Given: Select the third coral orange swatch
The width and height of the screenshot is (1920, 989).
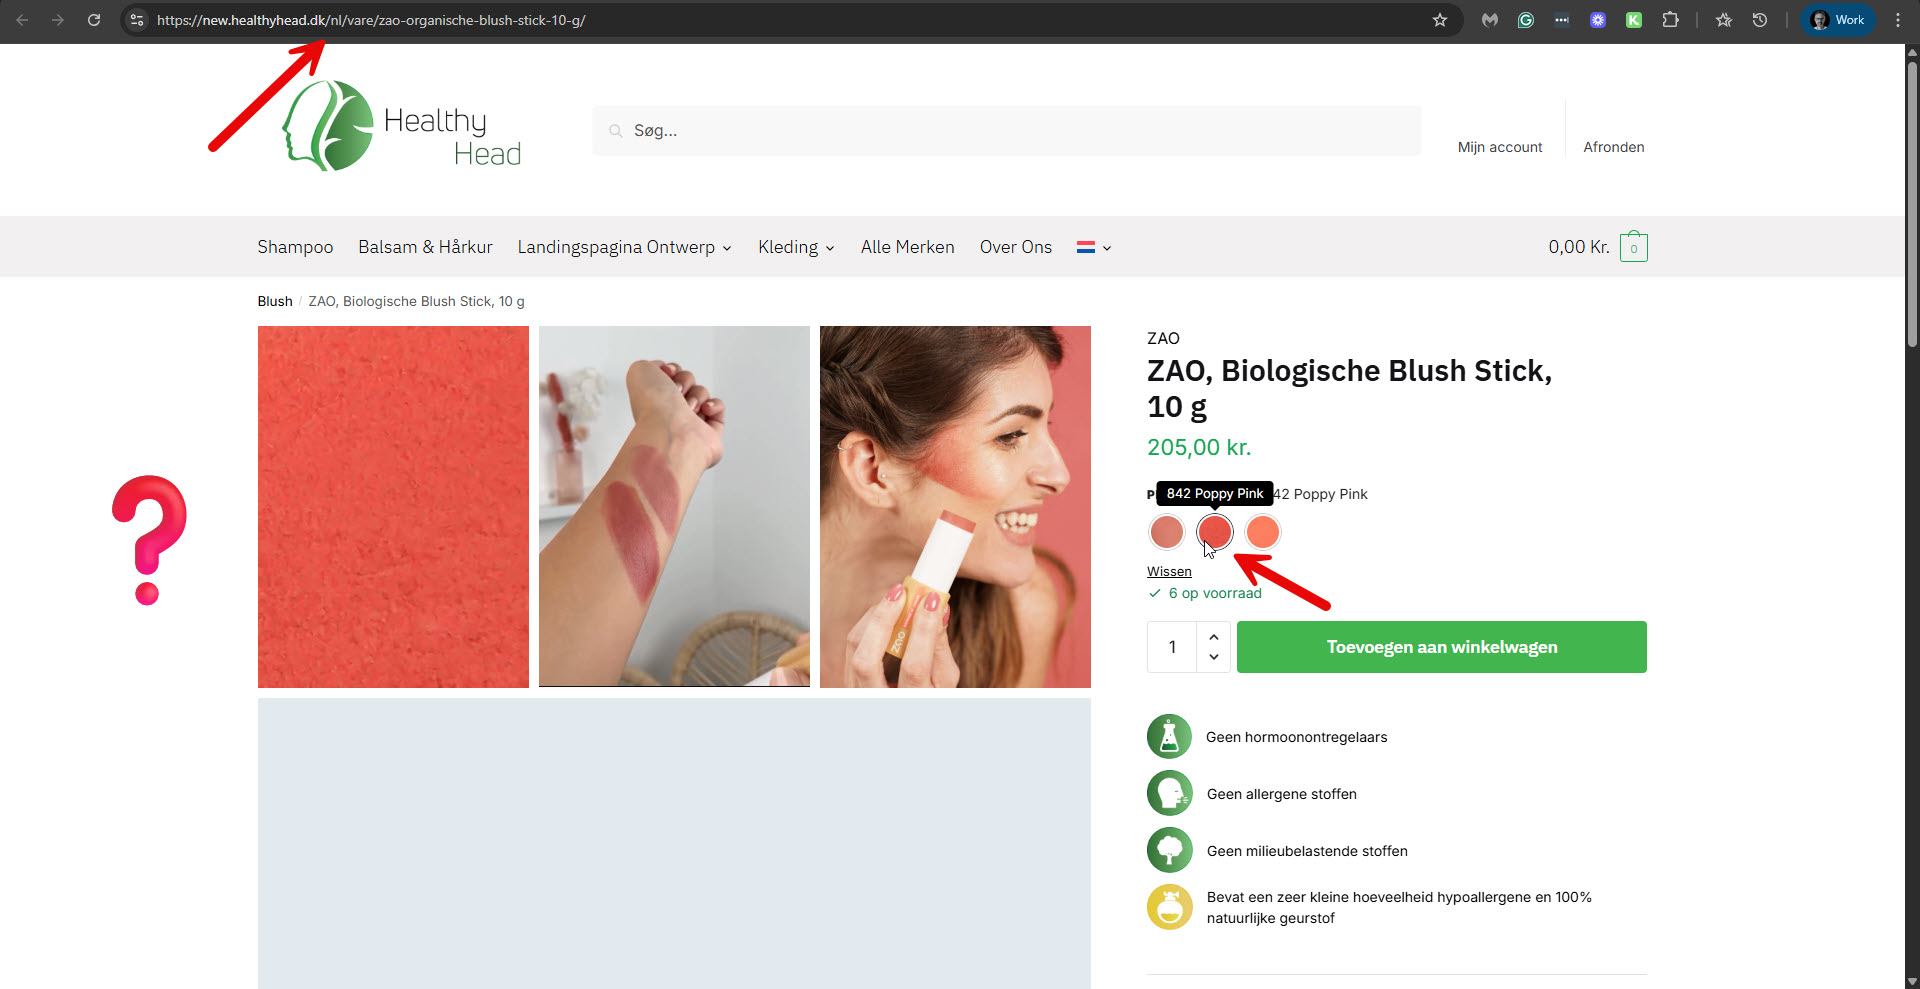Looking at the screenshot, I should 1263,532.
